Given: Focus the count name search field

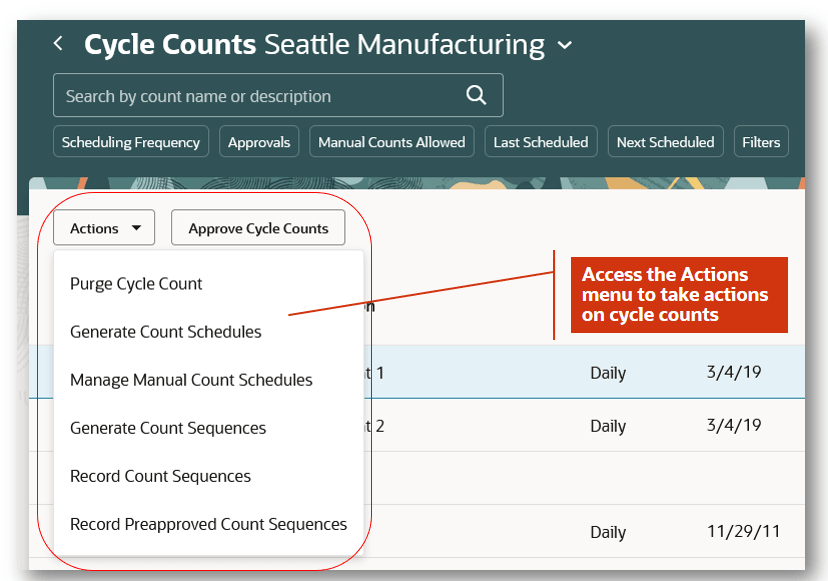Looking at the screenshot, I should 278,95.
